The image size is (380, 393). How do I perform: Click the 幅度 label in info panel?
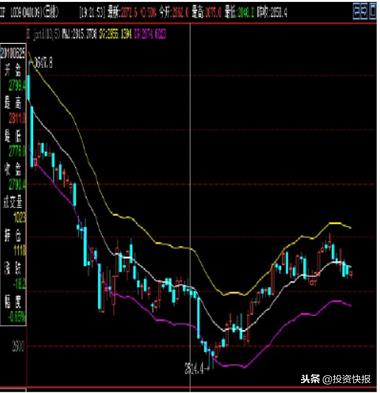(x=13, y=301)
